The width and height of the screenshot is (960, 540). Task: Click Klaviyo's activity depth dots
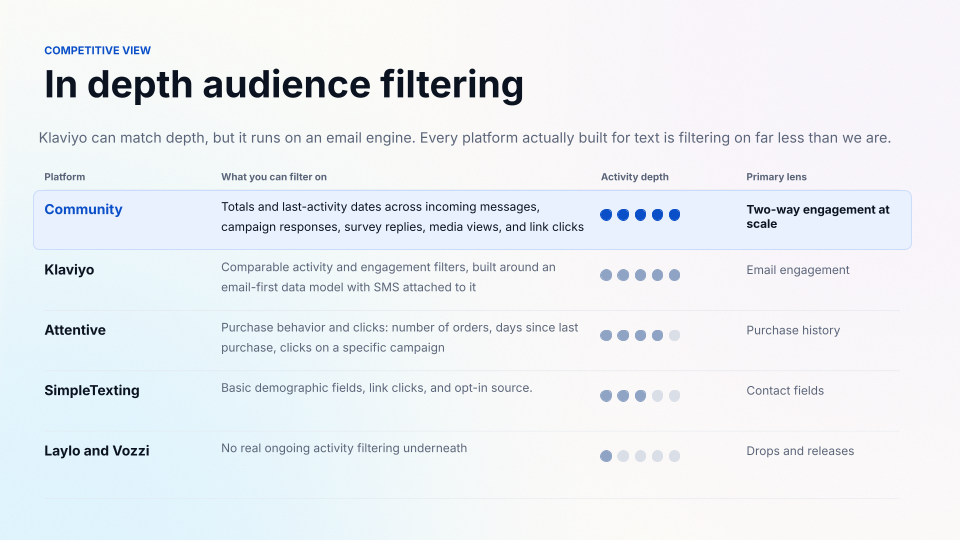(x=640, y=275)
